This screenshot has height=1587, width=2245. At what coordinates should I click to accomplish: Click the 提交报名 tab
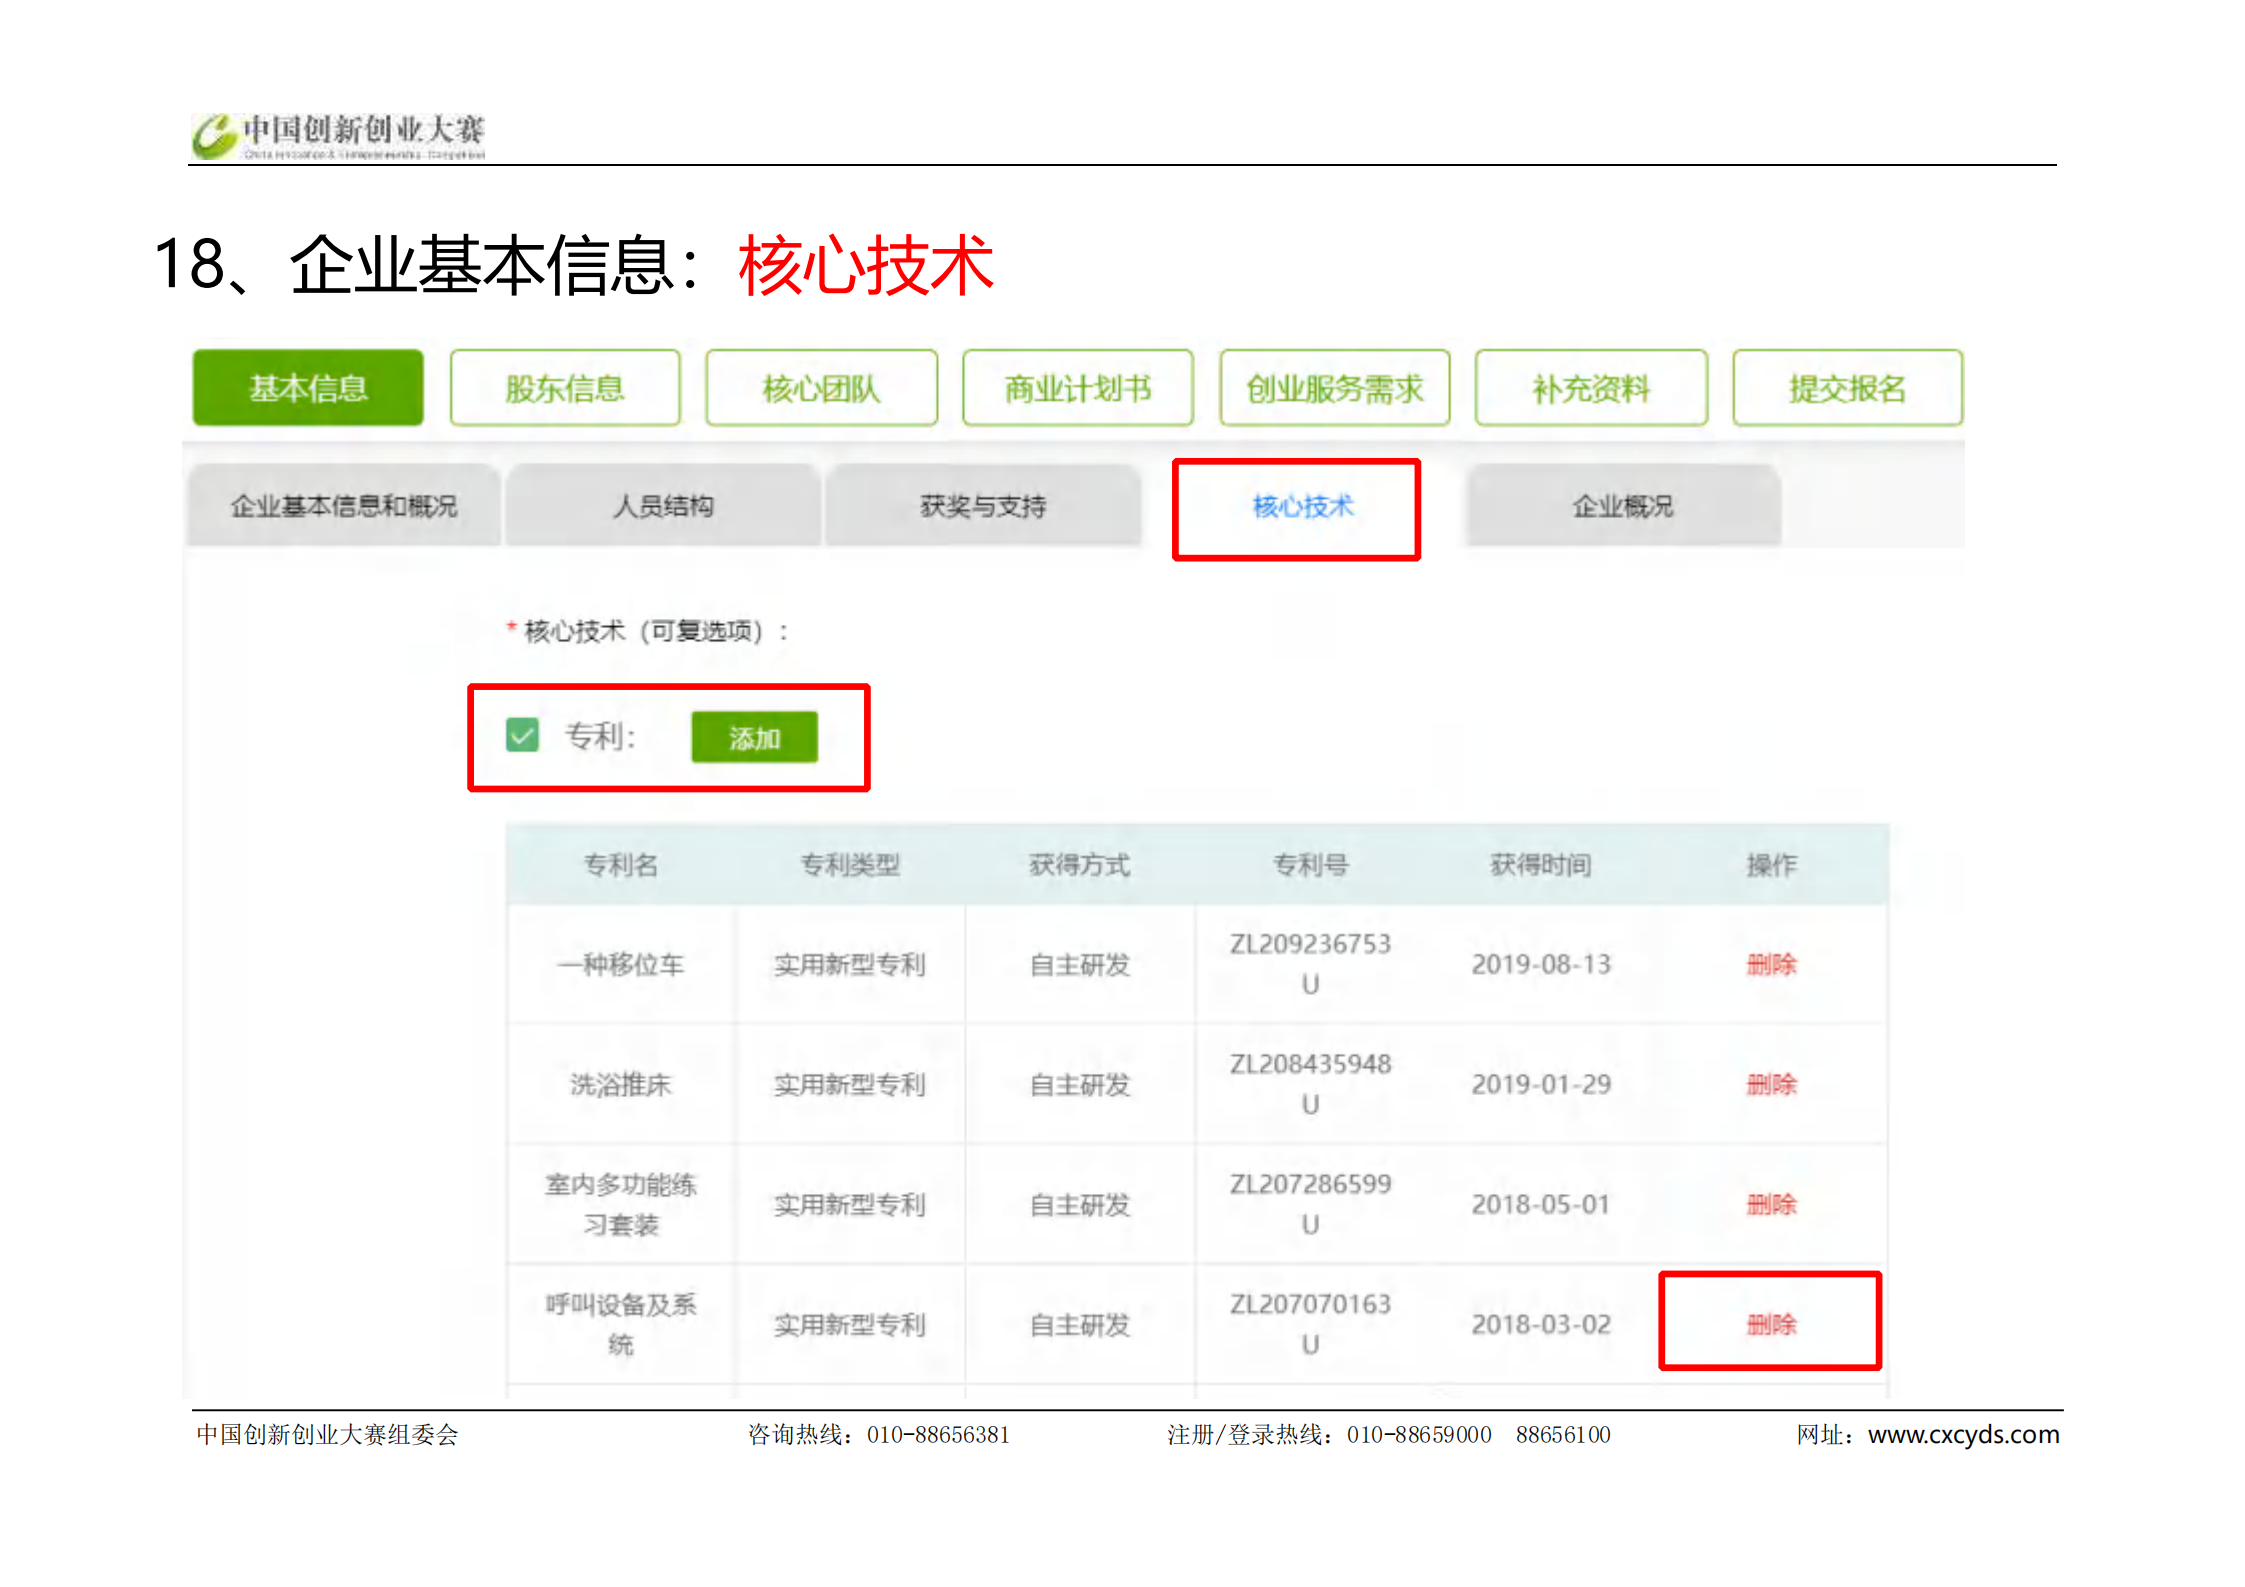(x=1847, y=388)
